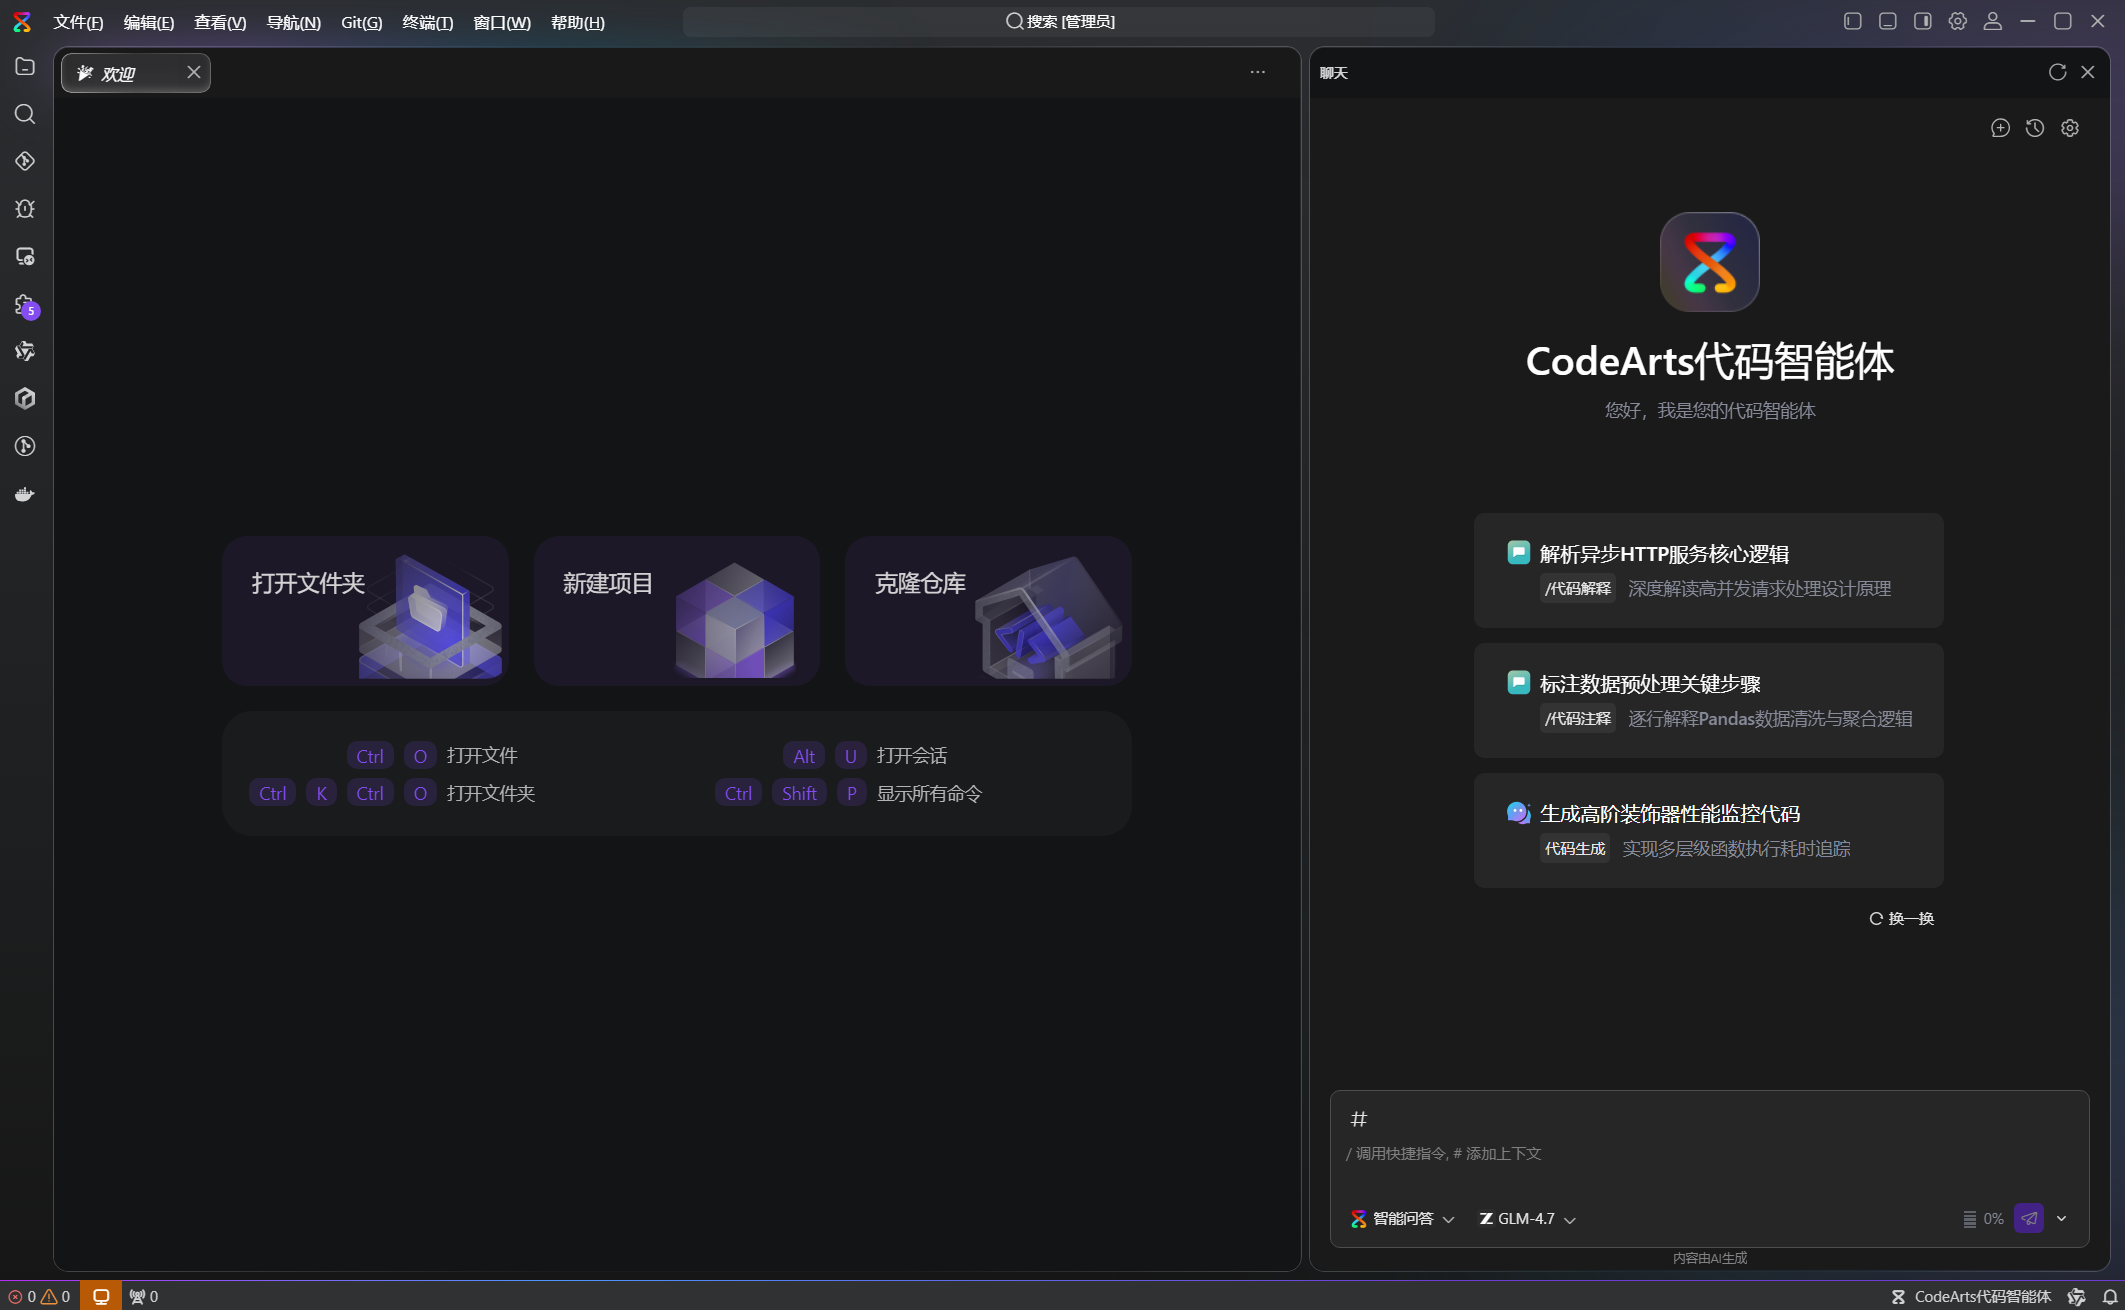
Task: Open the Debug bug icon in sidebar
Action: pyautogui.click(x=25, y=209)
